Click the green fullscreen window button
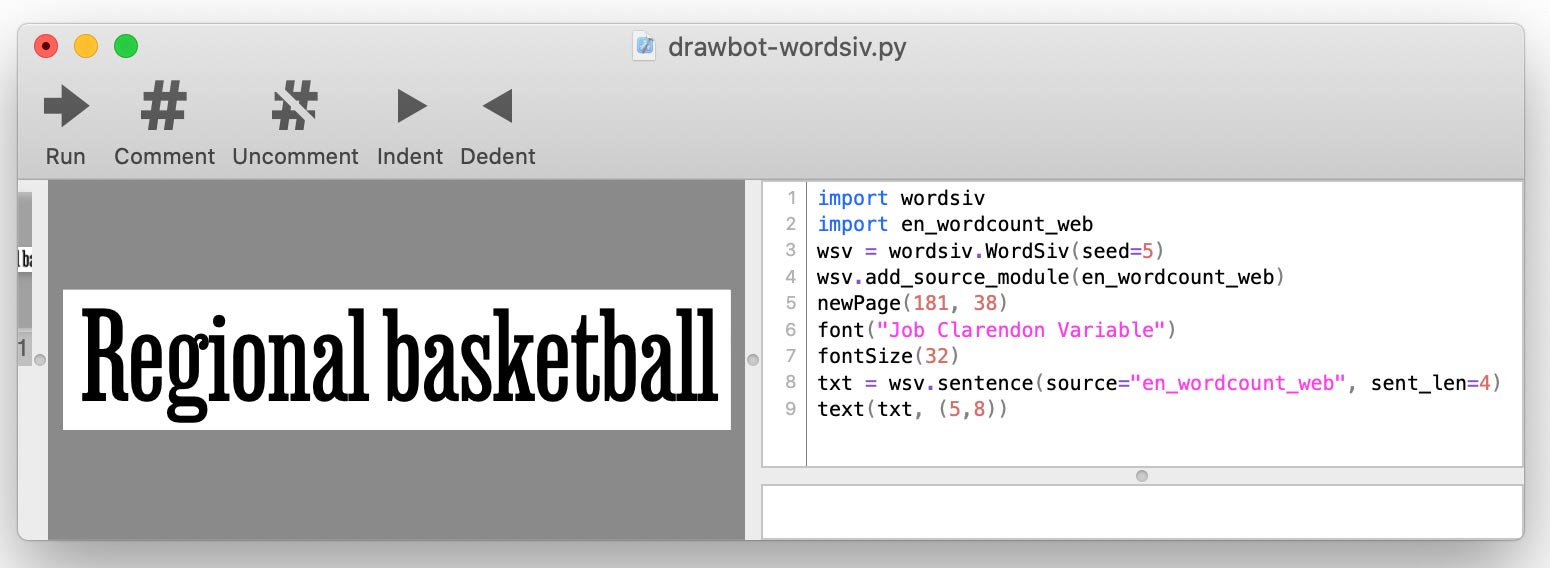1550x568 pixels. [x=125, y=46]
